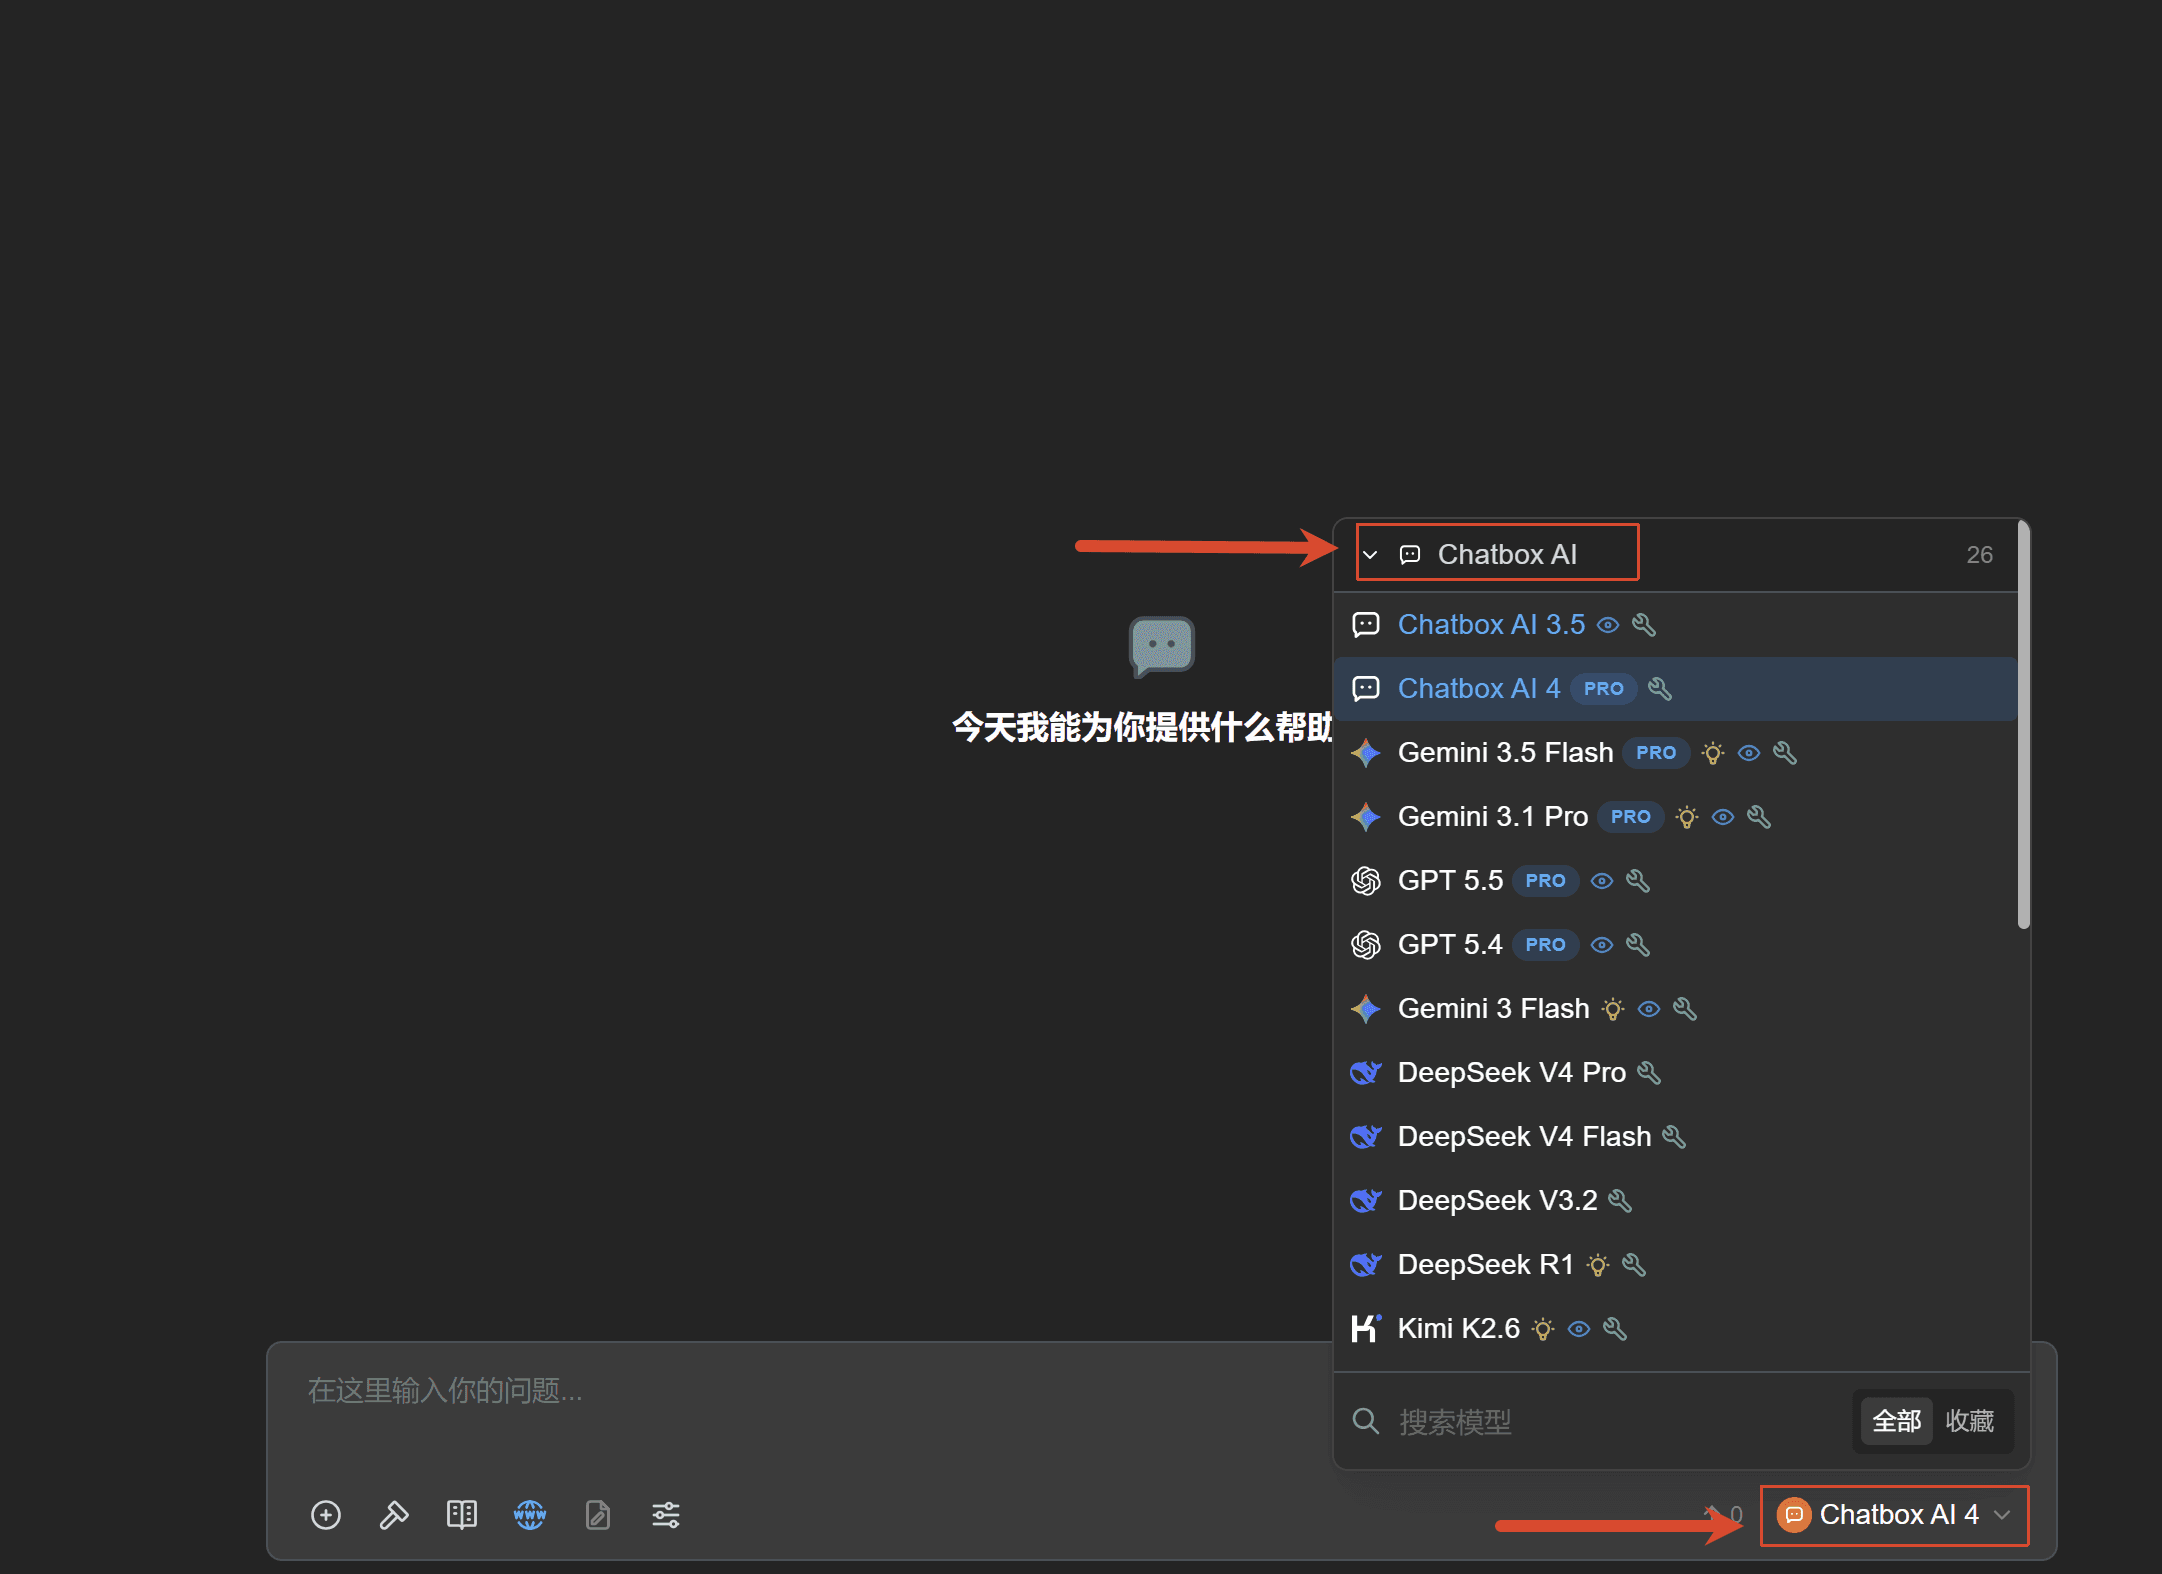Open the Chatbox AI 4 model selector
This screenshot has width=2162, height=1574.
click(x=1894, y=1515)
